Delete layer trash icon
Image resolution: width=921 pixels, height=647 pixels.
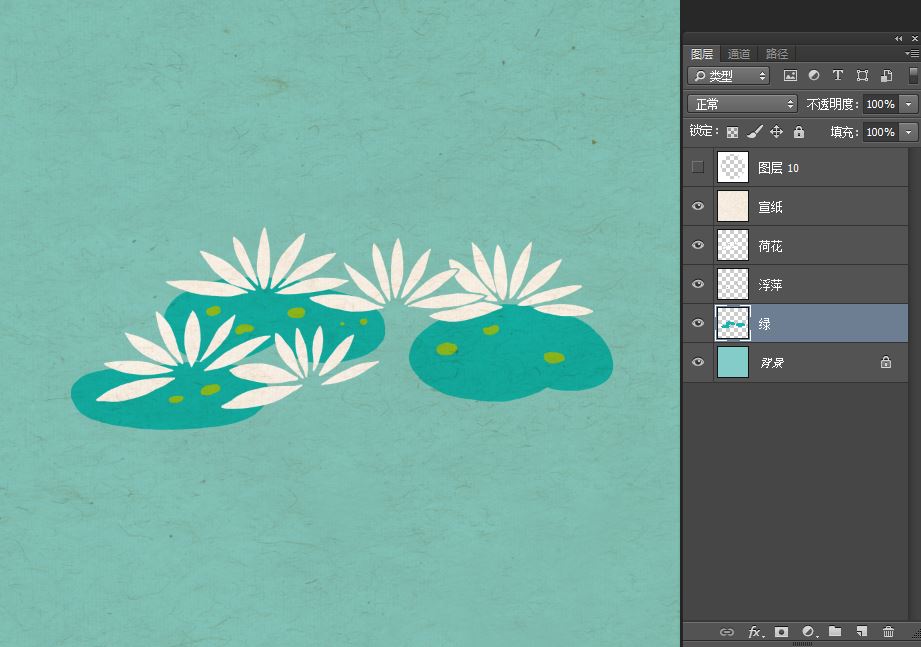tap(888, 632)
